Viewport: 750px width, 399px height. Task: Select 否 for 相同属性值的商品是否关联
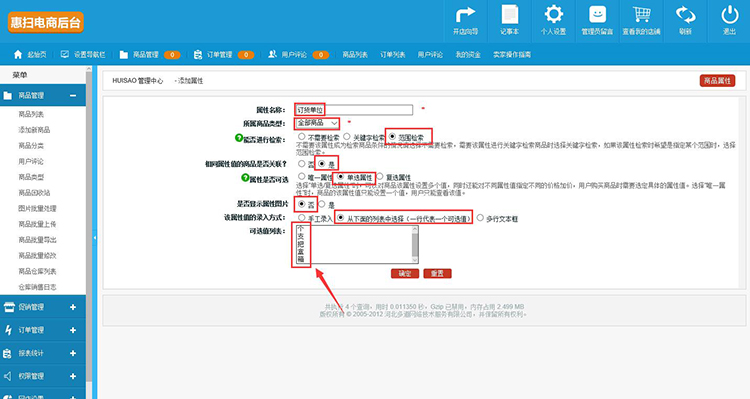point(302,164)
